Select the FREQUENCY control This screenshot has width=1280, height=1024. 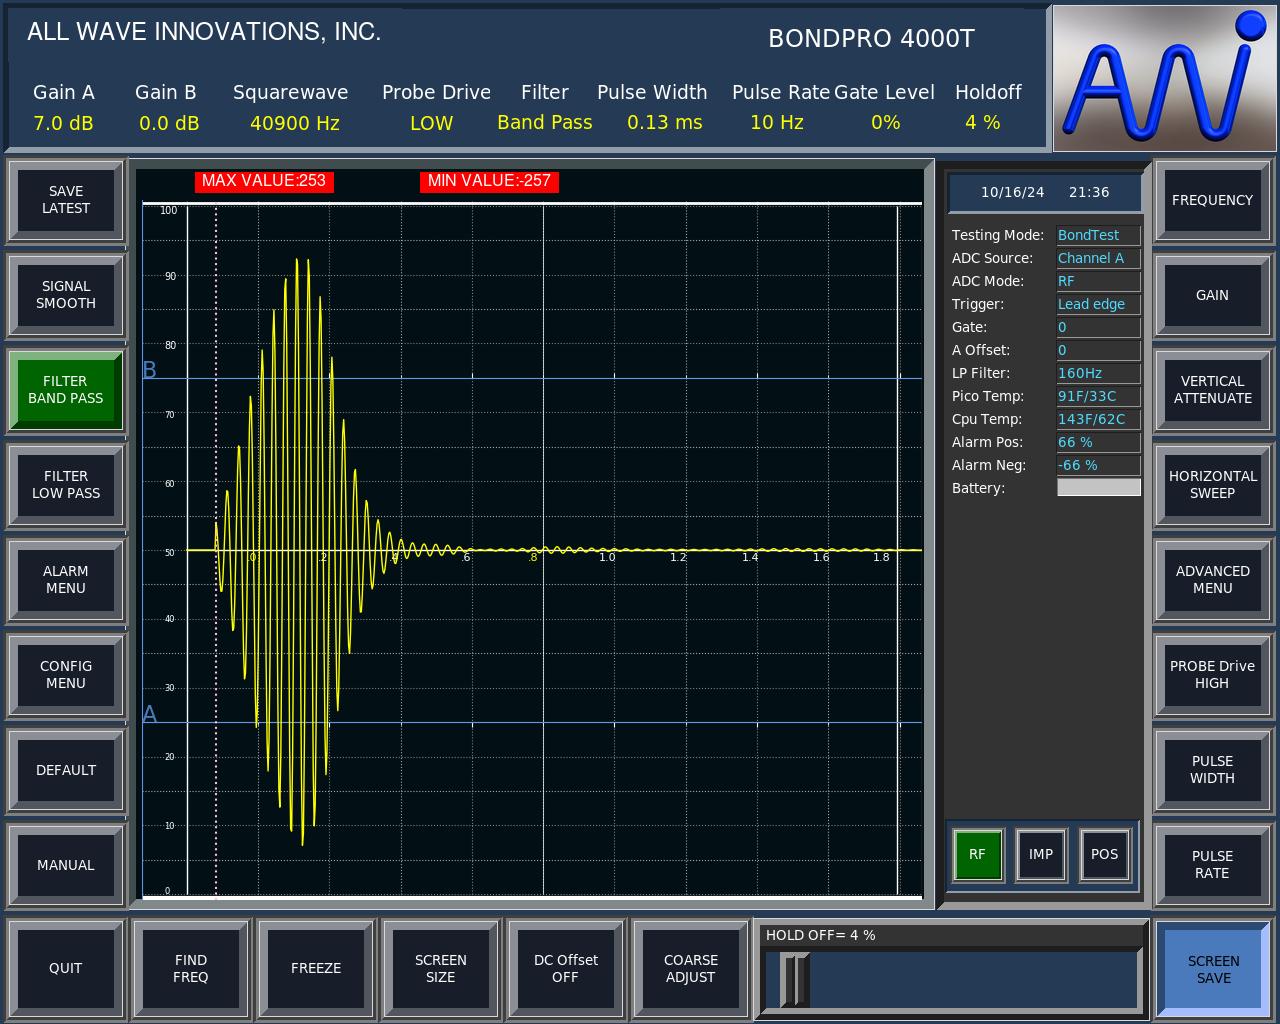[x=1212, y=200]
